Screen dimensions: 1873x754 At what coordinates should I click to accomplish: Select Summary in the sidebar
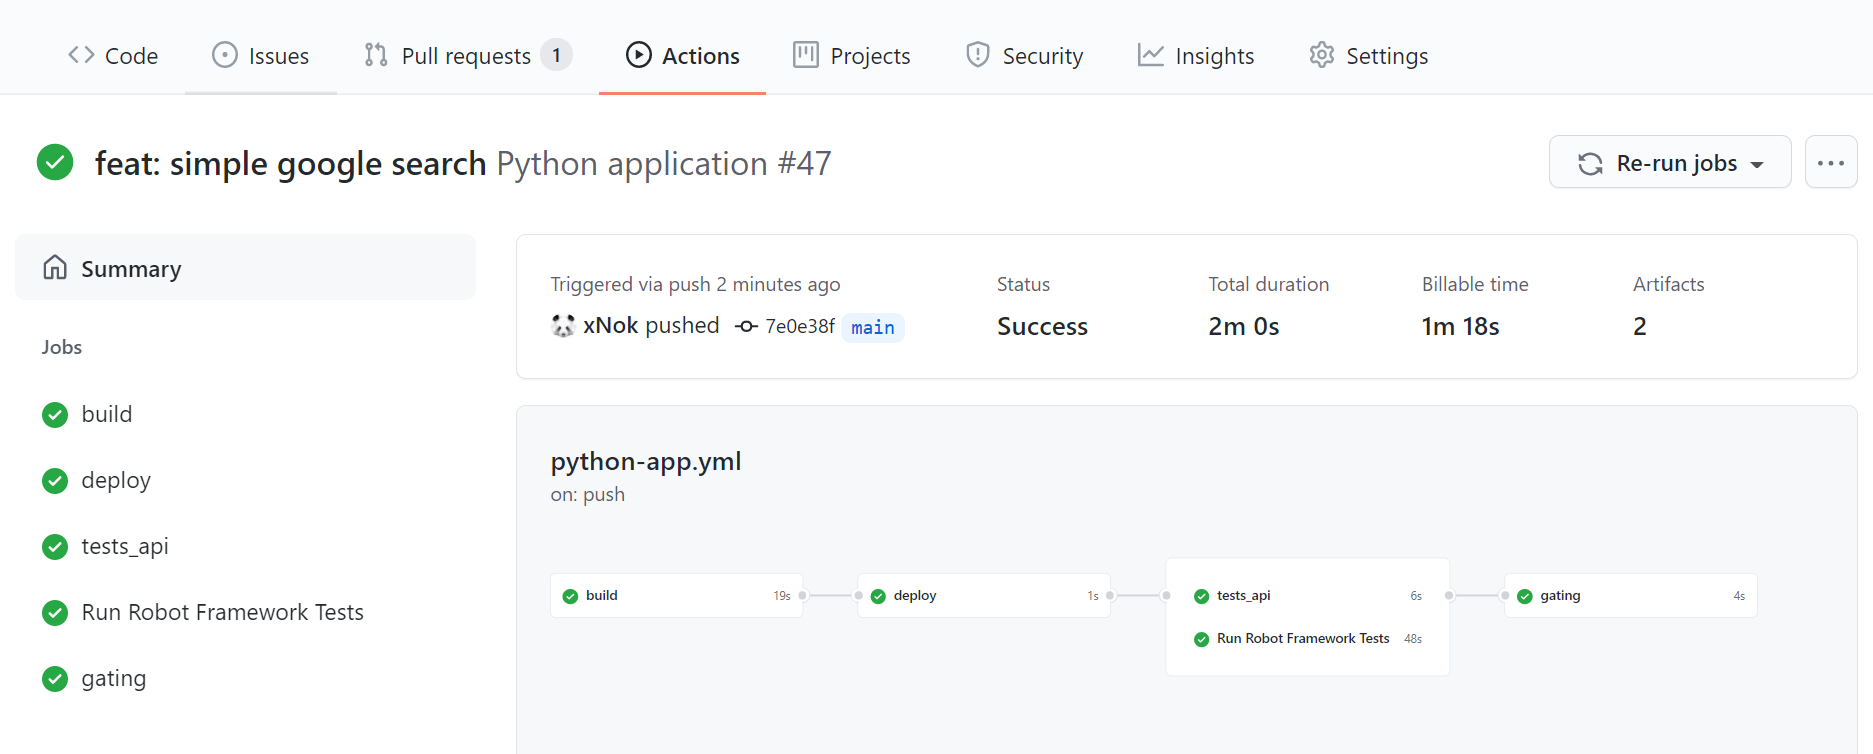click(x=131, y=269)
